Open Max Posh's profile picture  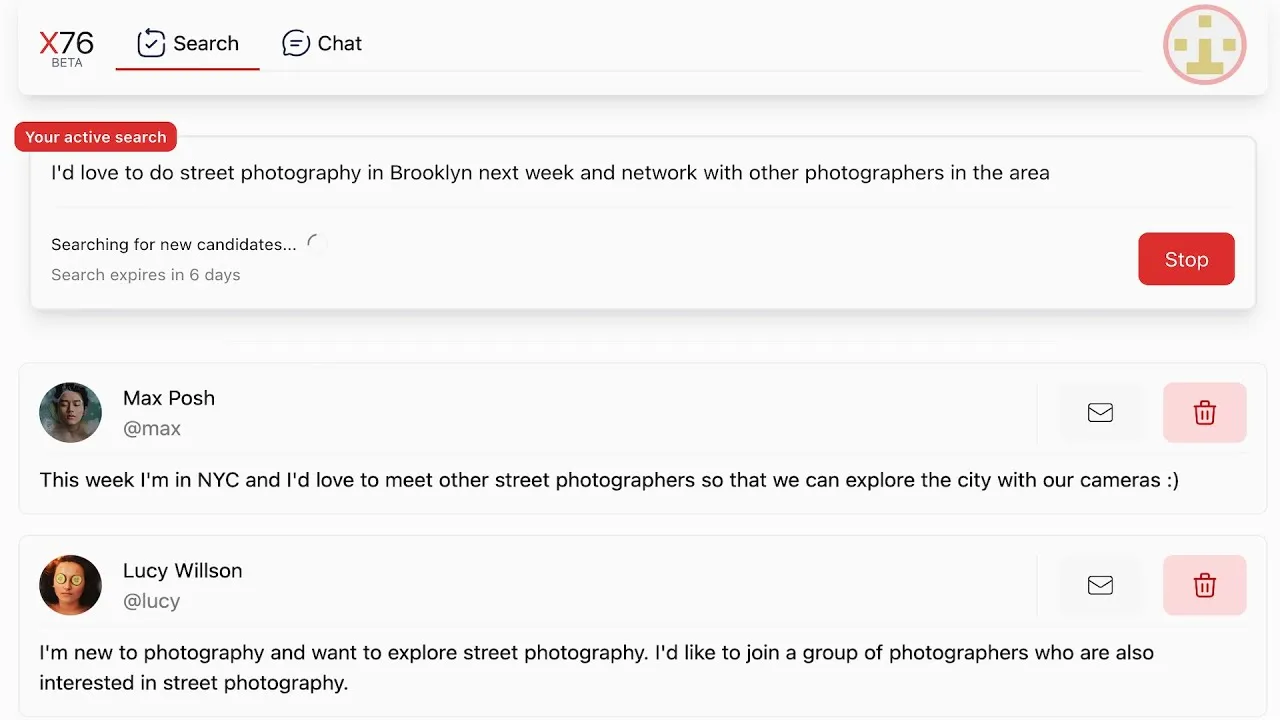tap(70, 412)
